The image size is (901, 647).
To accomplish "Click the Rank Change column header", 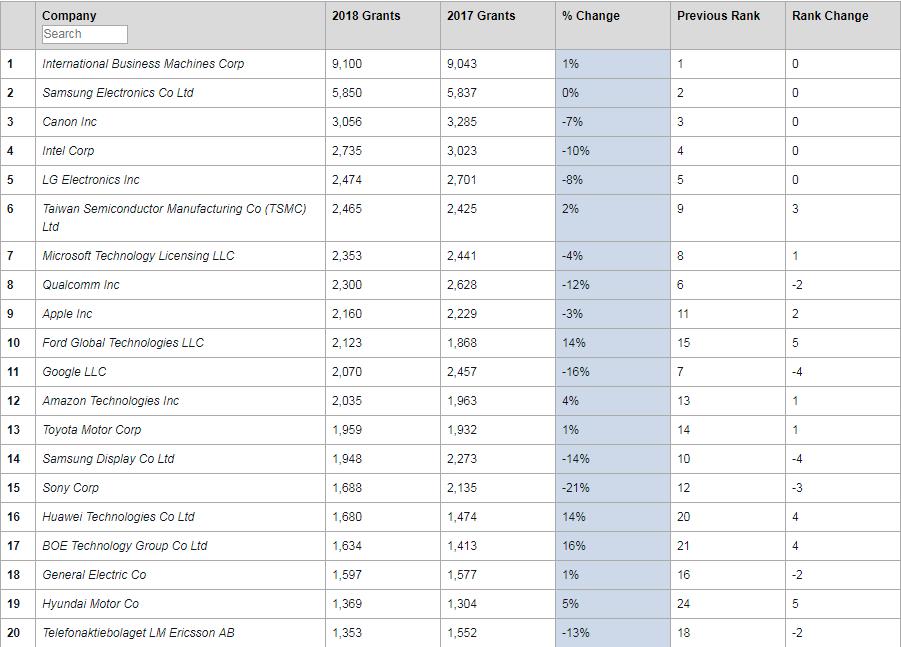I will pyautogui.click(x=830, y=16).
